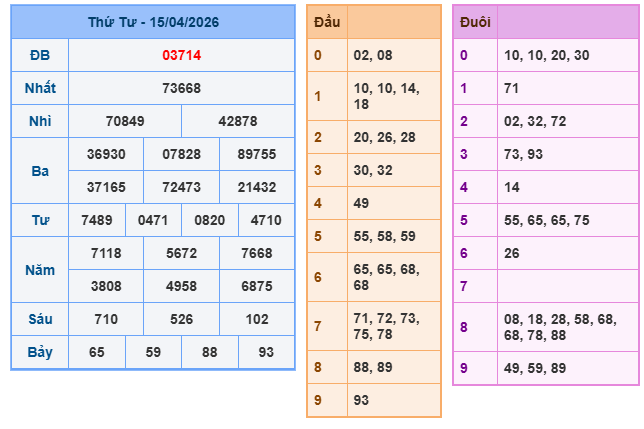
Task: Click the Đầu column header
Action: click(326, 21)
